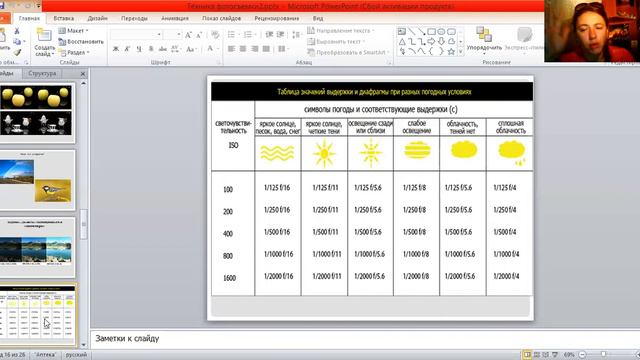Select the text box shape in shapes gallery

[402, 32]
